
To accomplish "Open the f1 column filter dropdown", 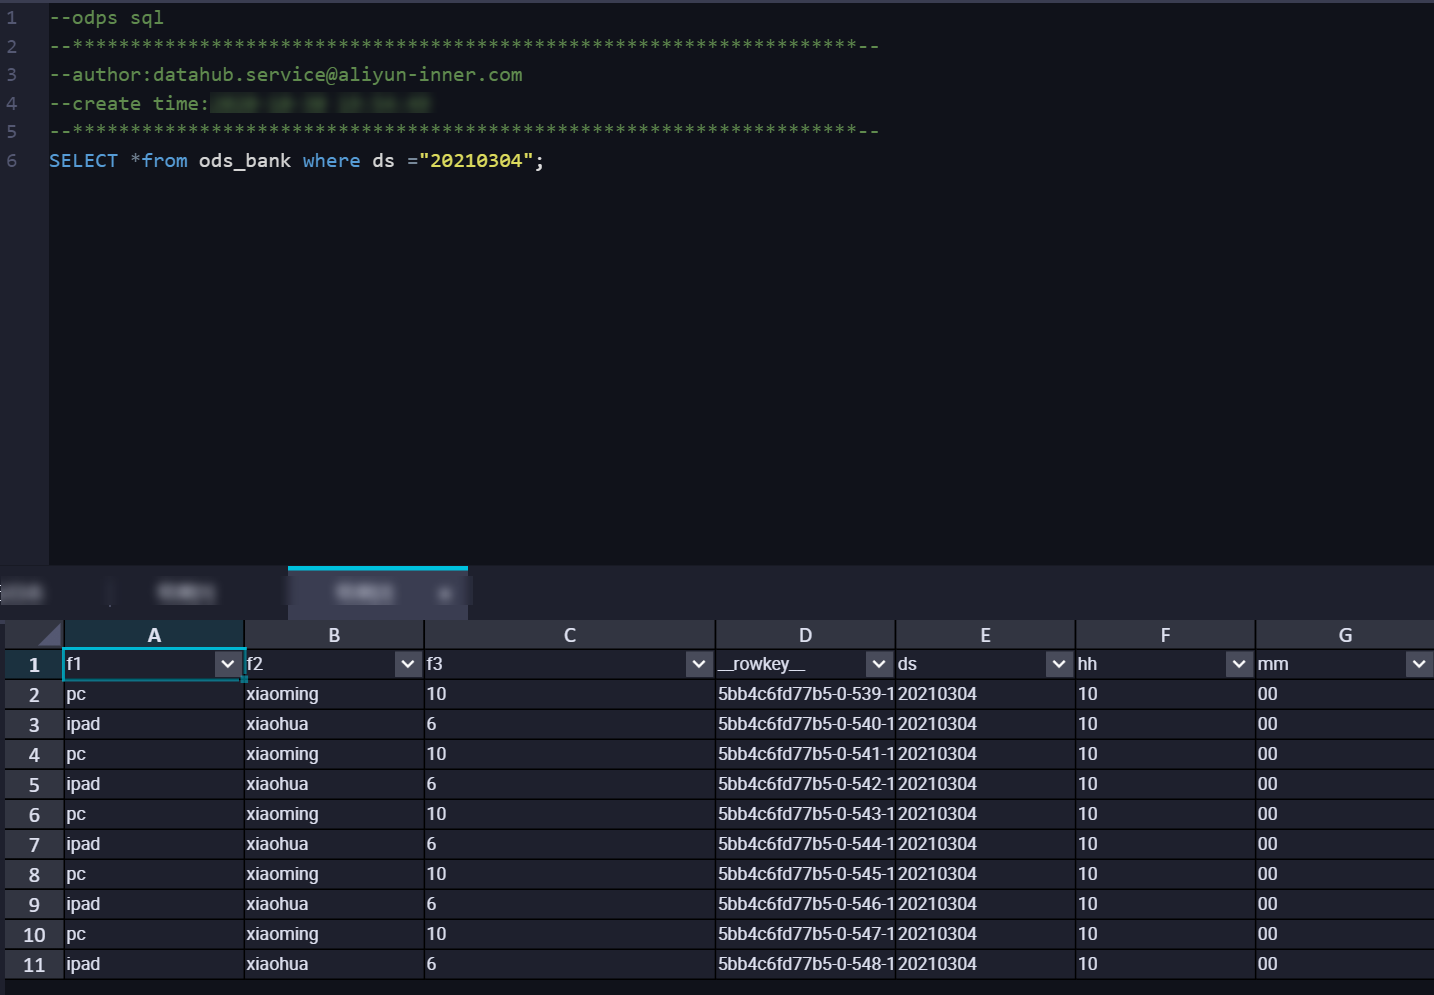I will pyautogui.click(x=228, y=664).
